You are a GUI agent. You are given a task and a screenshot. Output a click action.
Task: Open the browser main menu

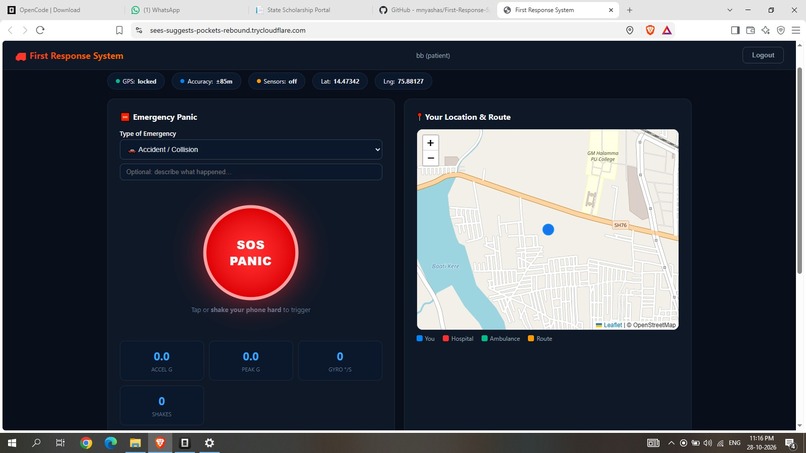click(x=796, y=30)
